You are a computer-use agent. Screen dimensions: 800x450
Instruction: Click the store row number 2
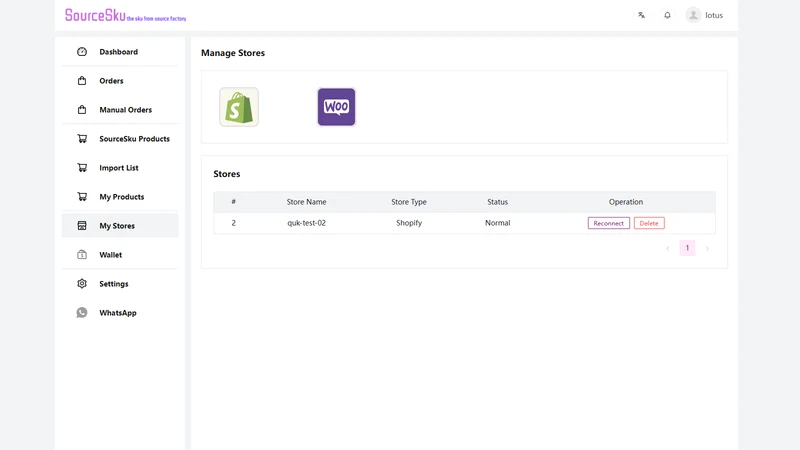click(x=234, y=223)
